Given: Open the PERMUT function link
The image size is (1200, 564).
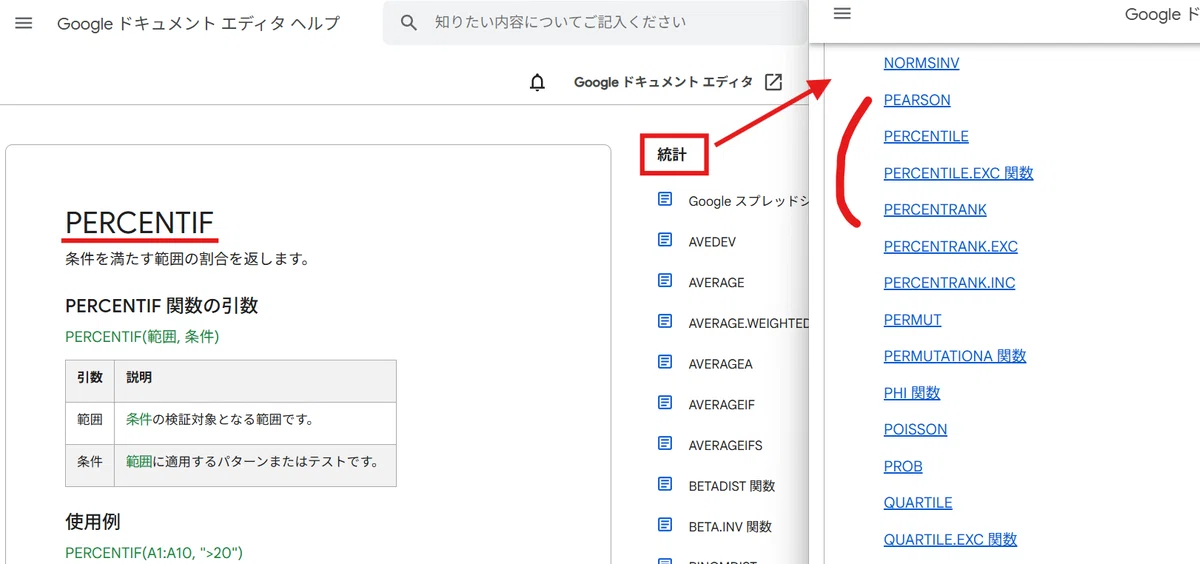Looking at the screenshot, I should coord(912,320).
